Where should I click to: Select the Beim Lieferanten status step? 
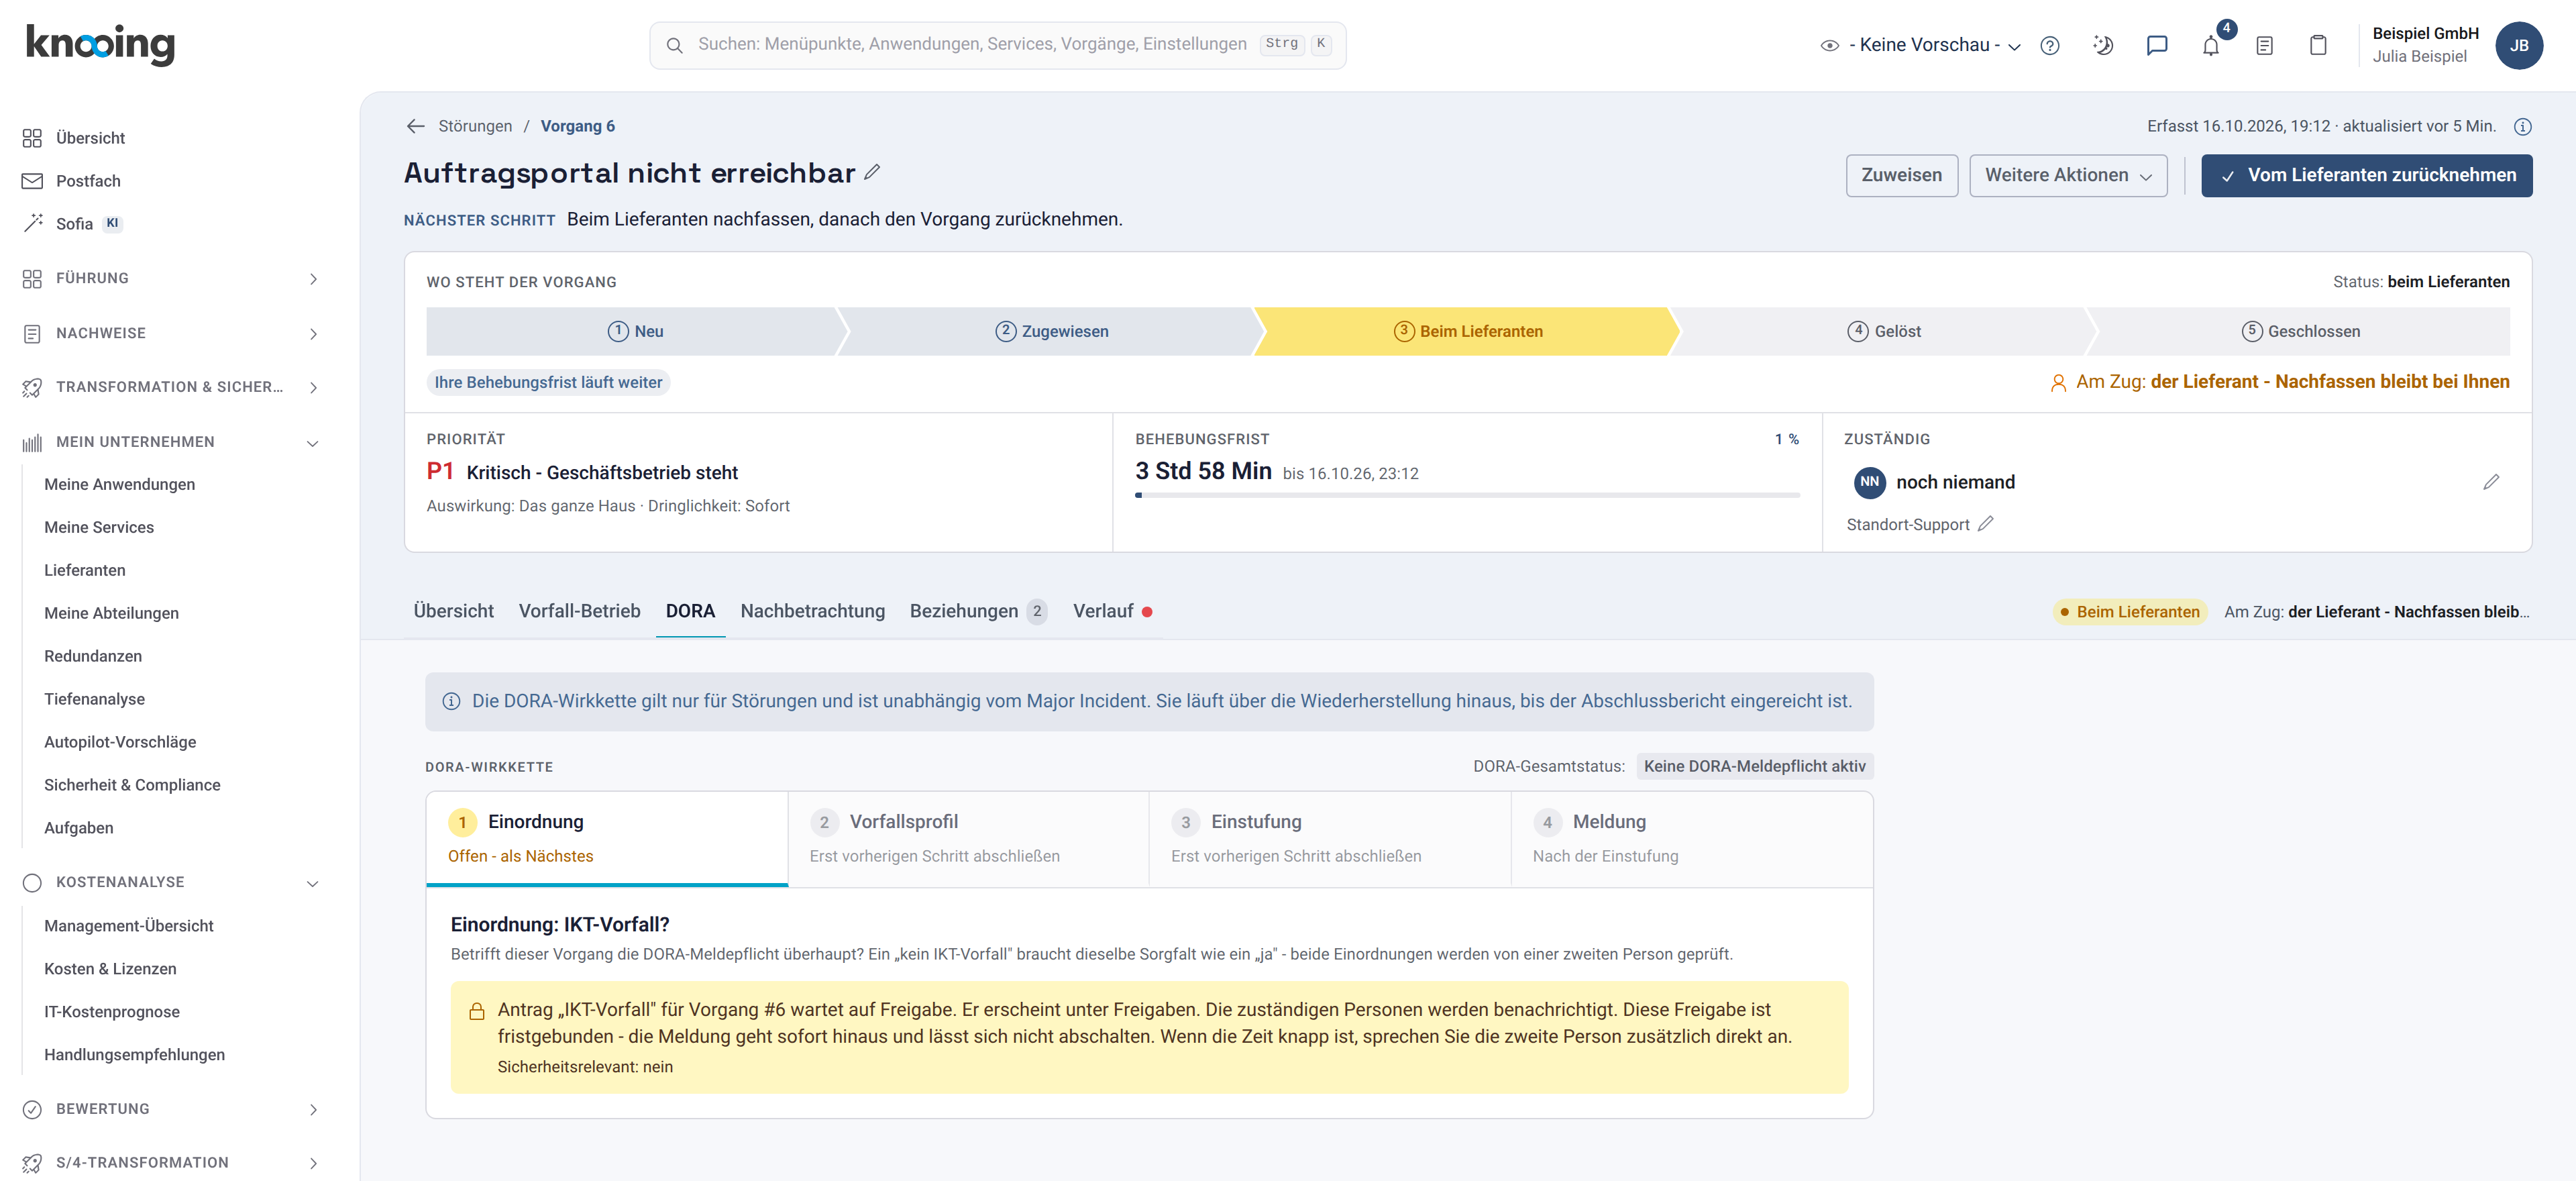point(1467,331)
